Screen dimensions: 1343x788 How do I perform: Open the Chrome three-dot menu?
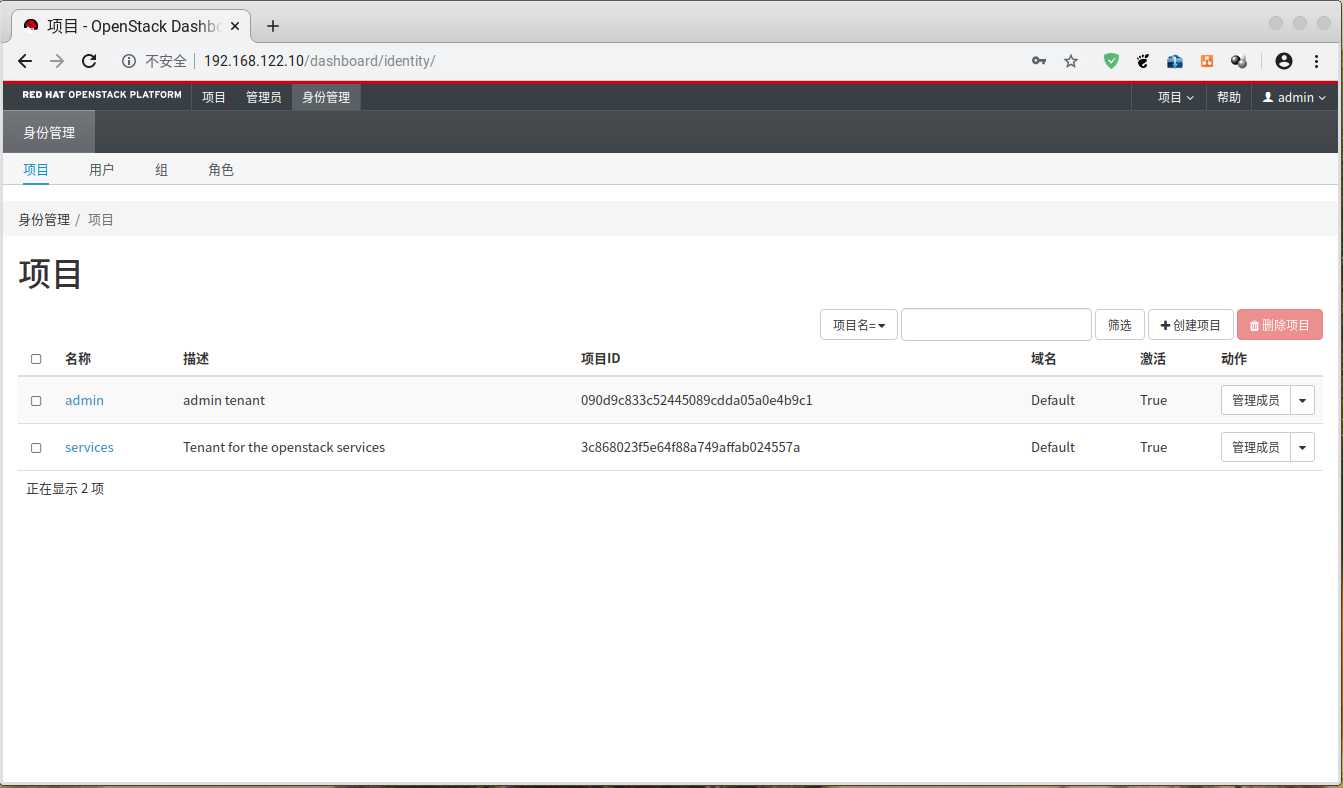[1316, 61]
